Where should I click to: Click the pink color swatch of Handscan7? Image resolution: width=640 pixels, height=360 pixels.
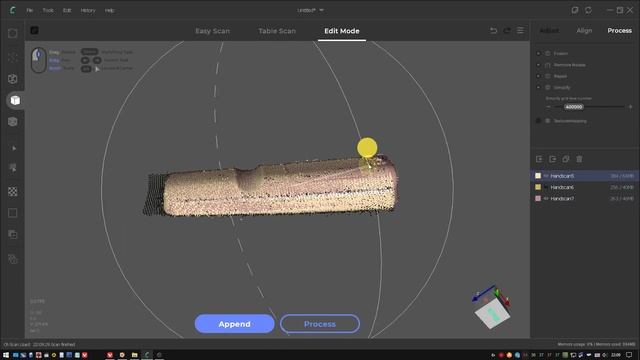point(538,198)
